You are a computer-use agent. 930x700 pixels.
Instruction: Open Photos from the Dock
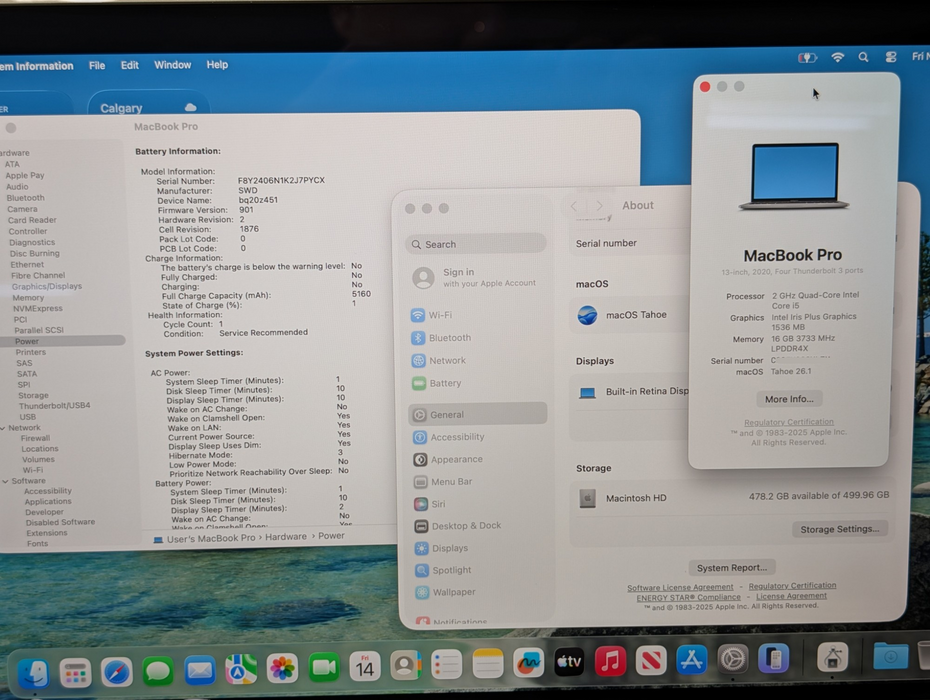[x=282, y=668]
